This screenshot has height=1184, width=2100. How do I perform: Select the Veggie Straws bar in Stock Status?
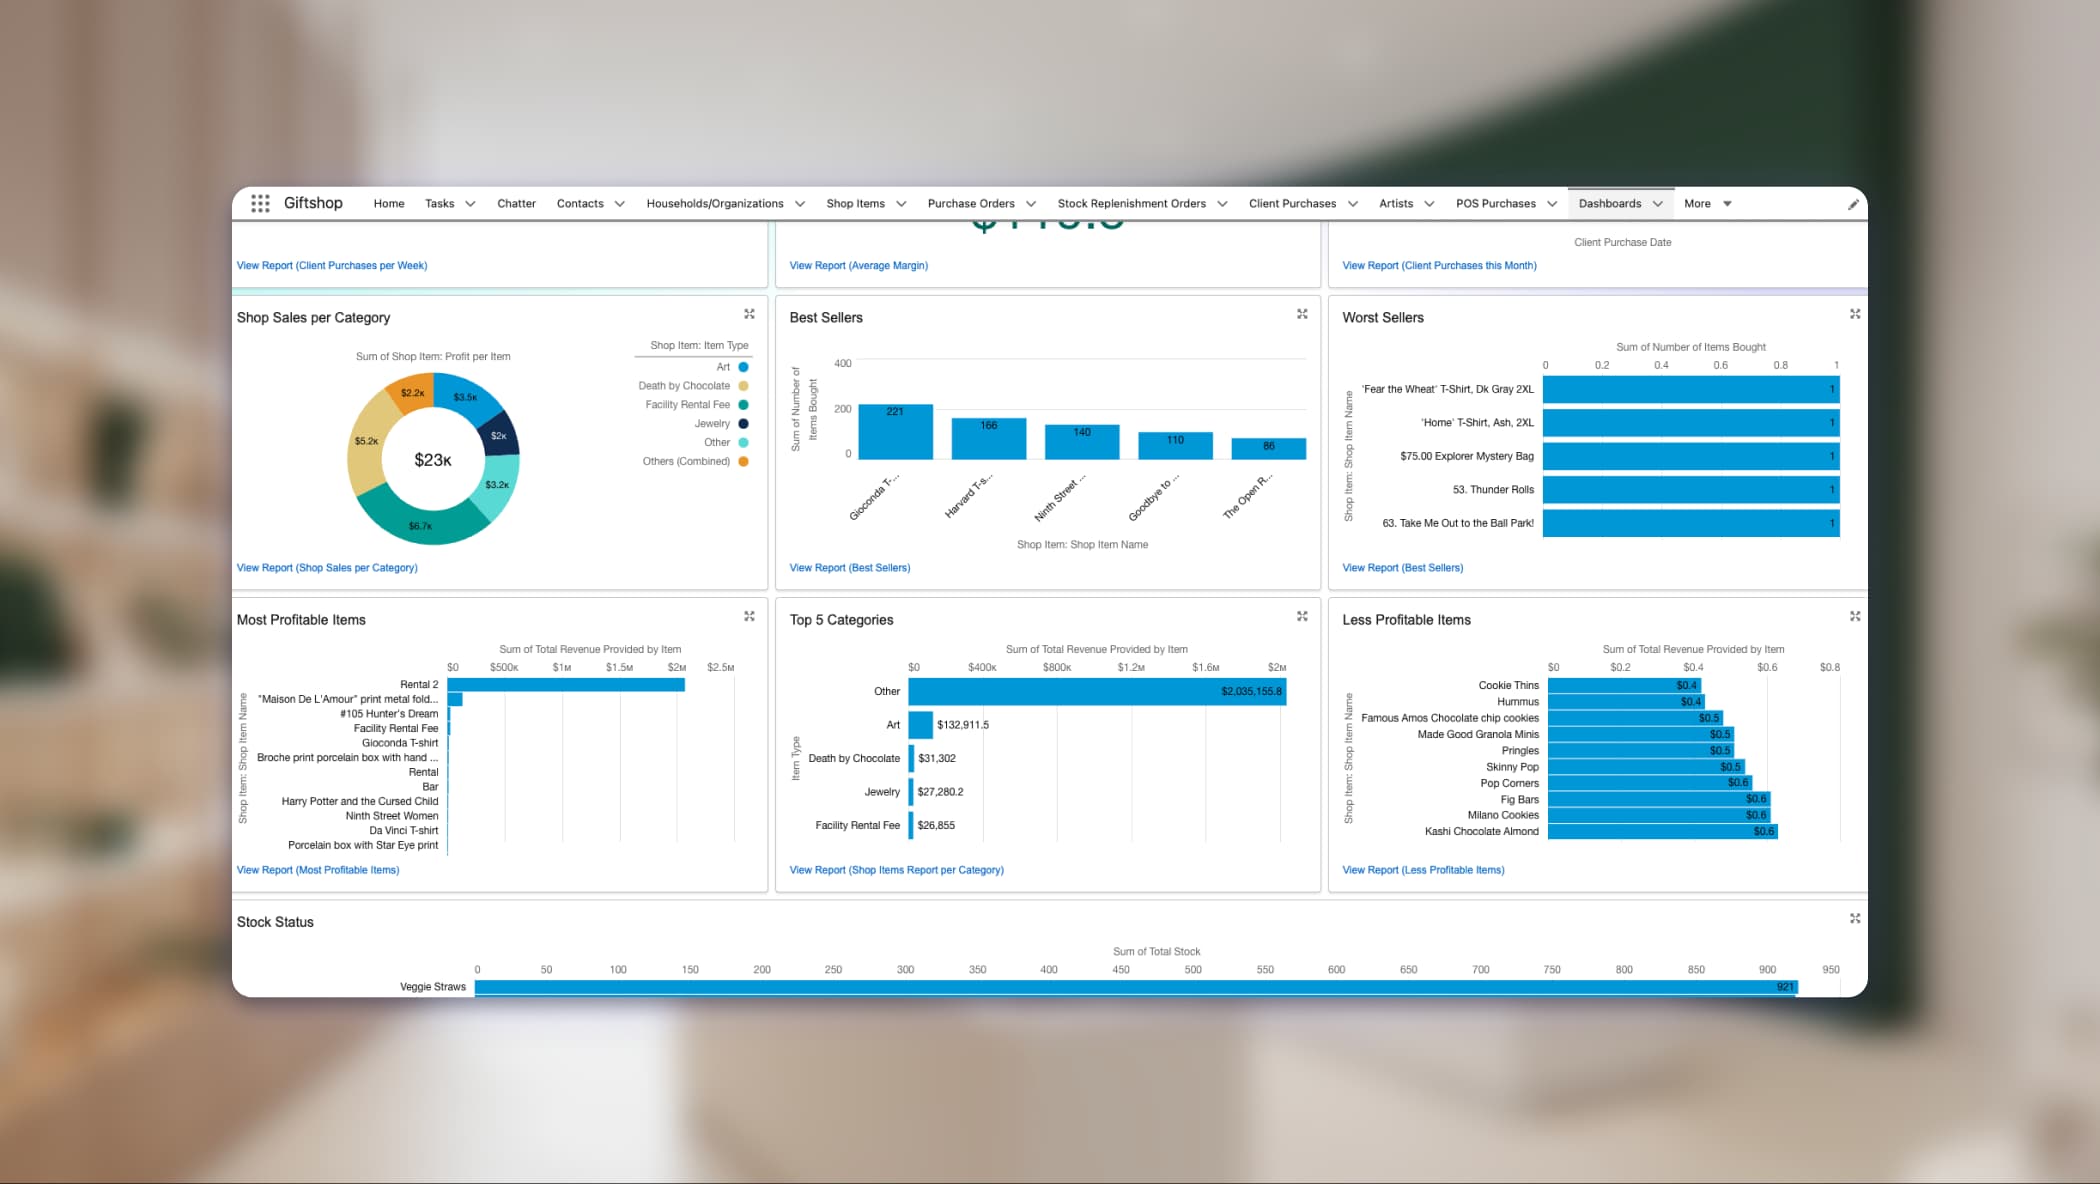pos(1100,986)
